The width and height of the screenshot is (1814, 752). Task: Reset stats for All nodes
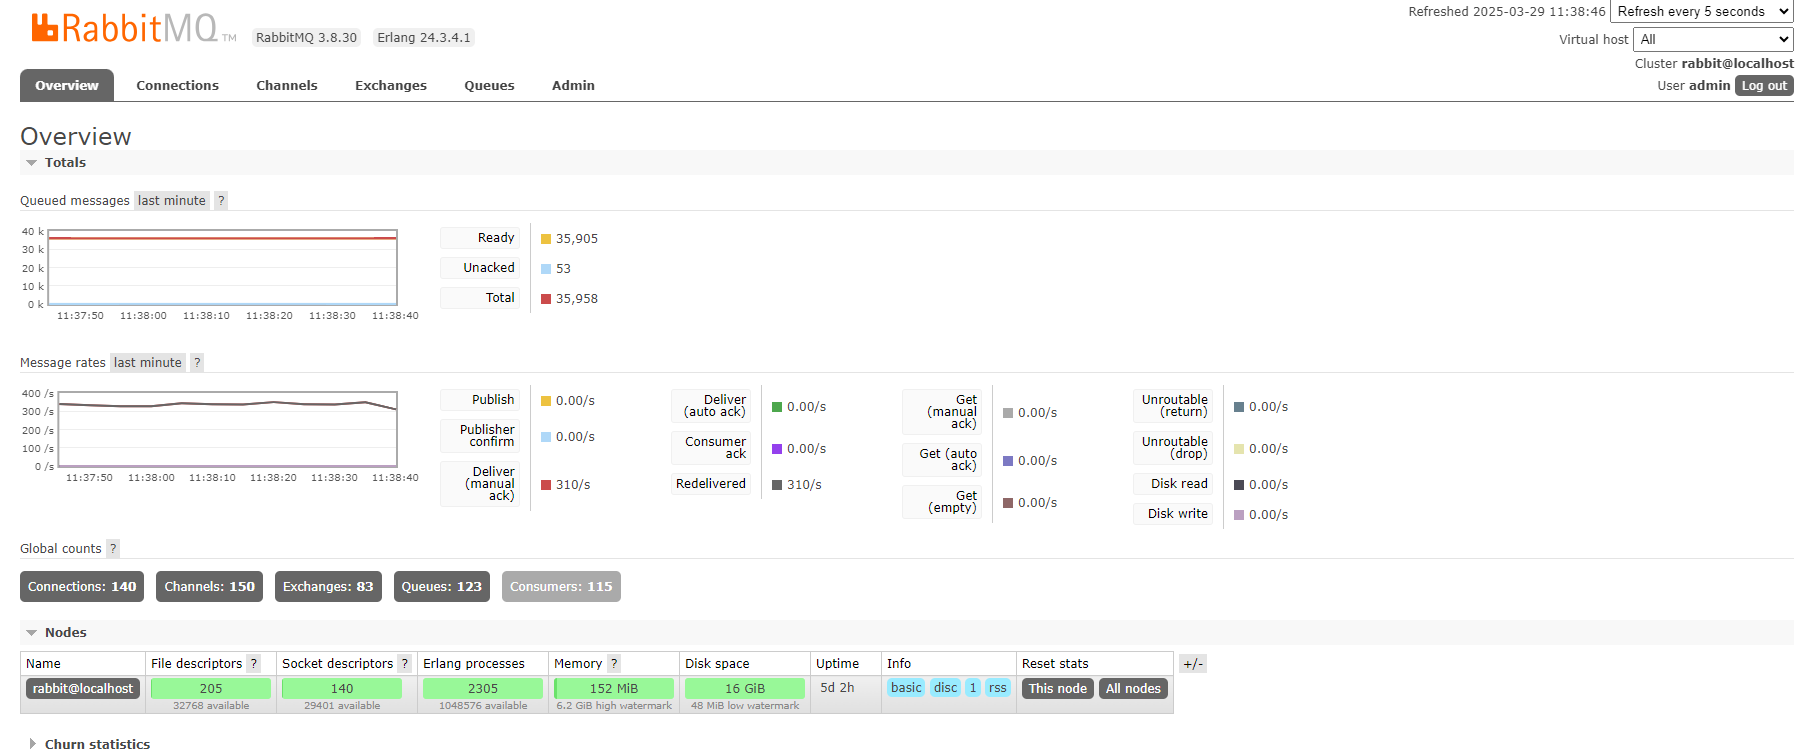1133,688
